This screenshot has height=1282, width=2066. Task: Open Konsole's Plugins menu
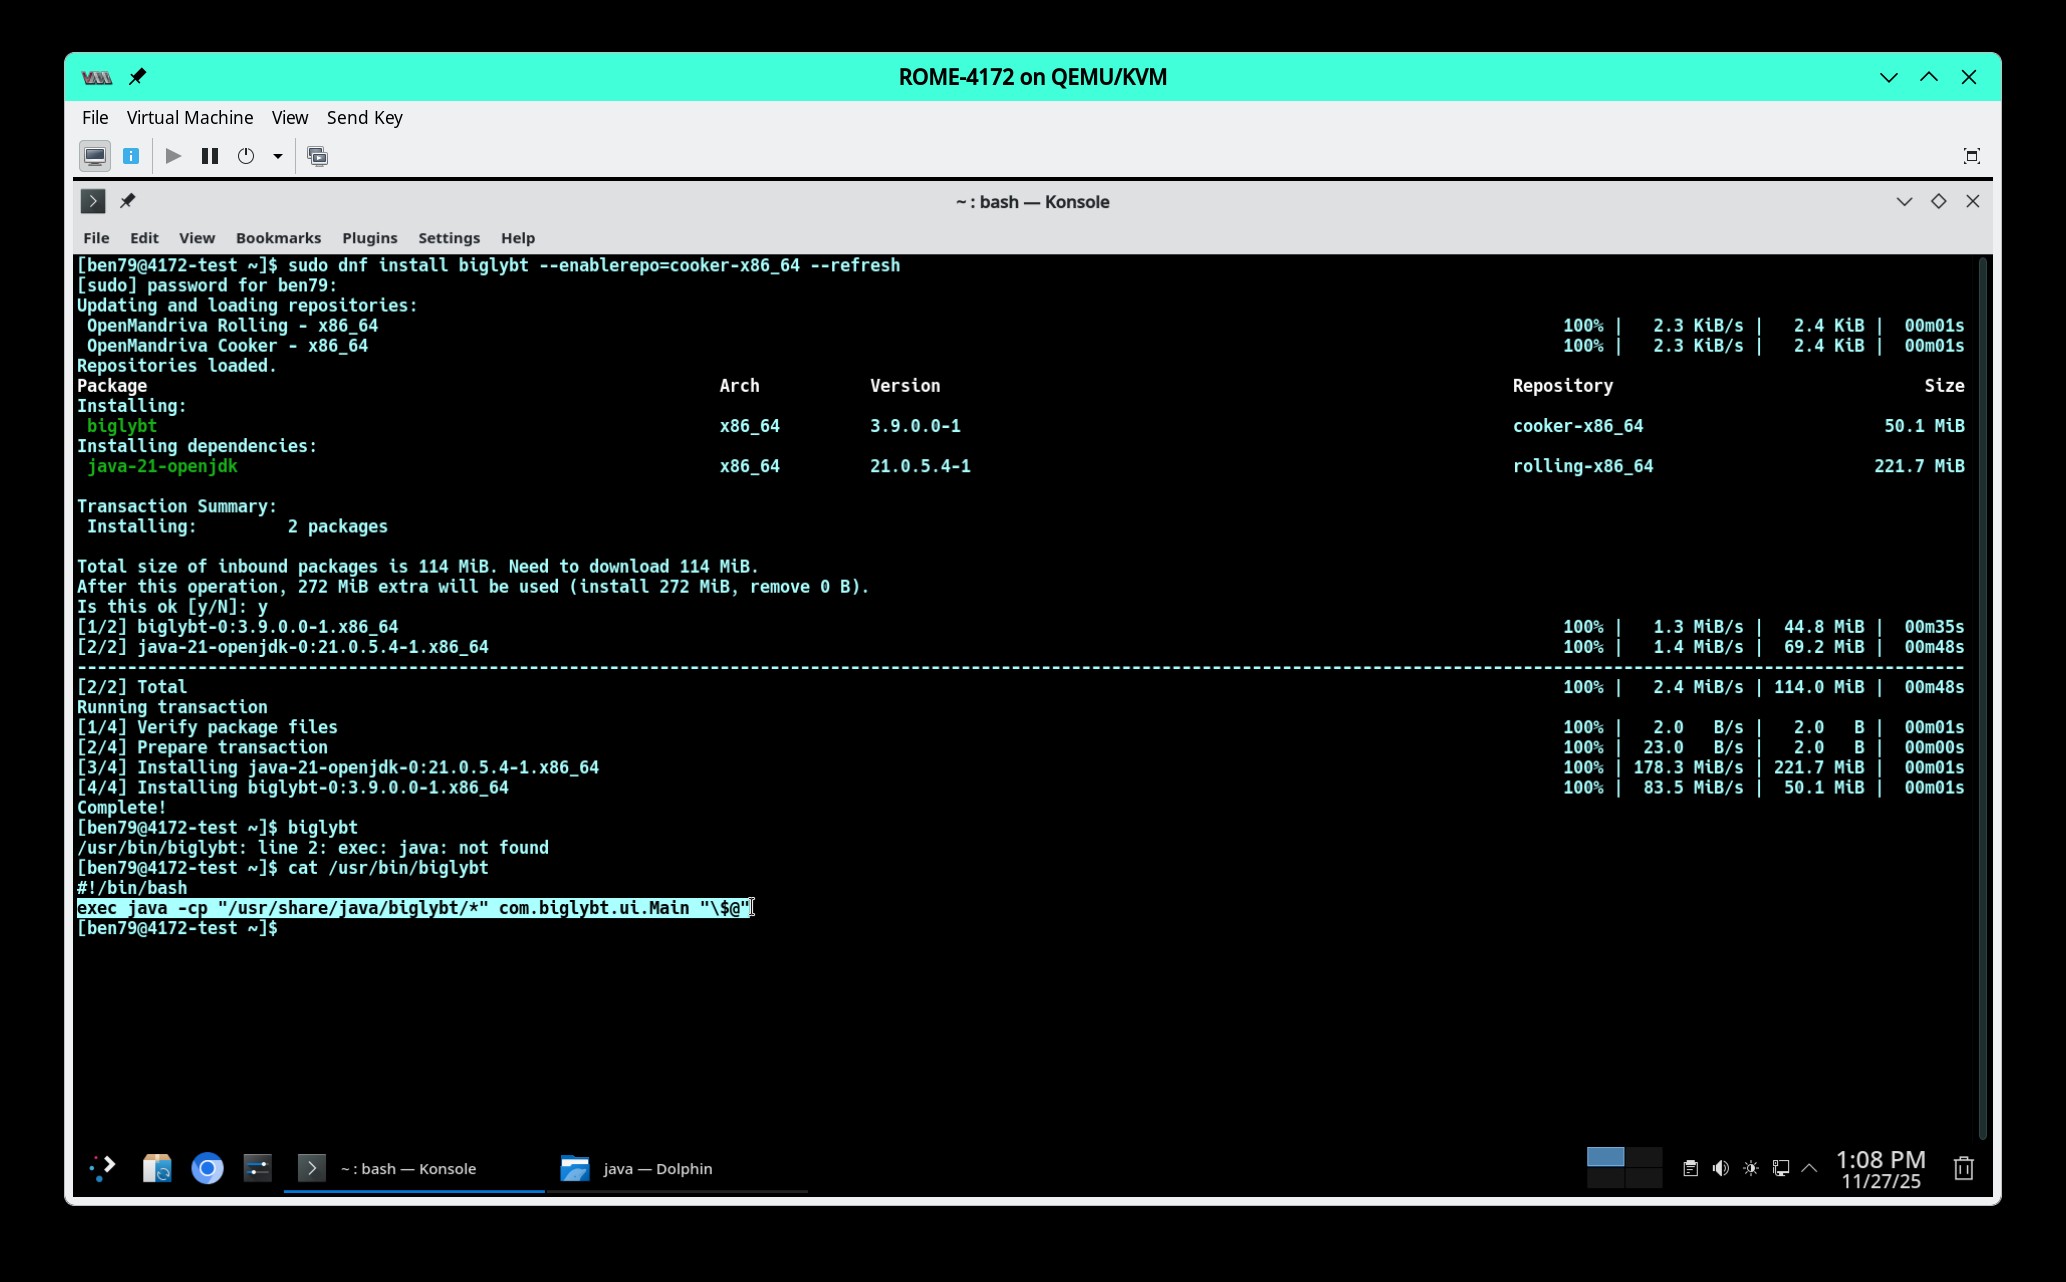coord(369,238)
